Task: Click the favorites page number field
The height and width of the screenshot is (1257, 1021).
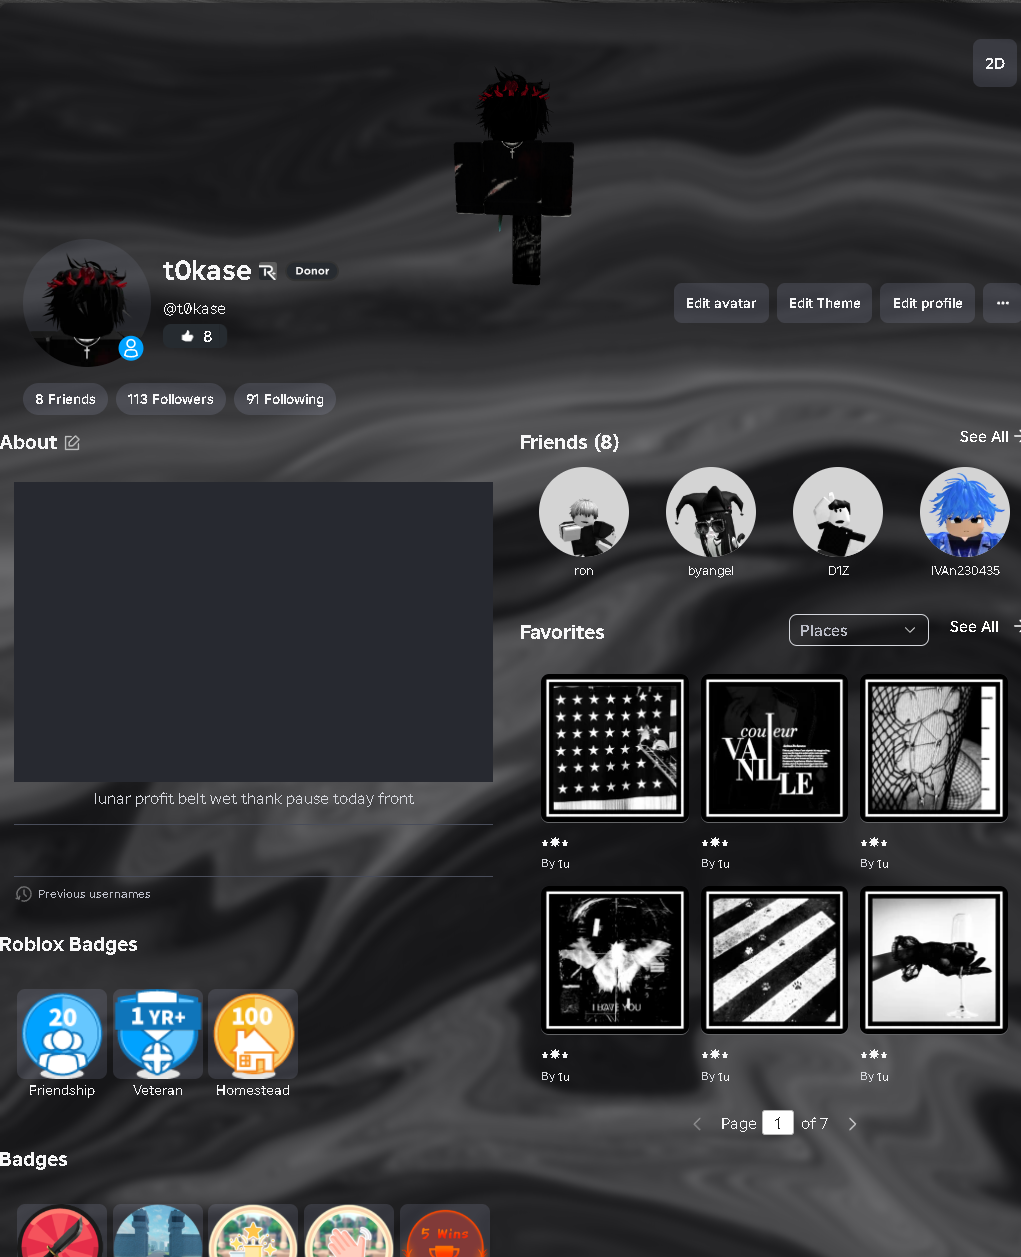Action: (778, 1123)
